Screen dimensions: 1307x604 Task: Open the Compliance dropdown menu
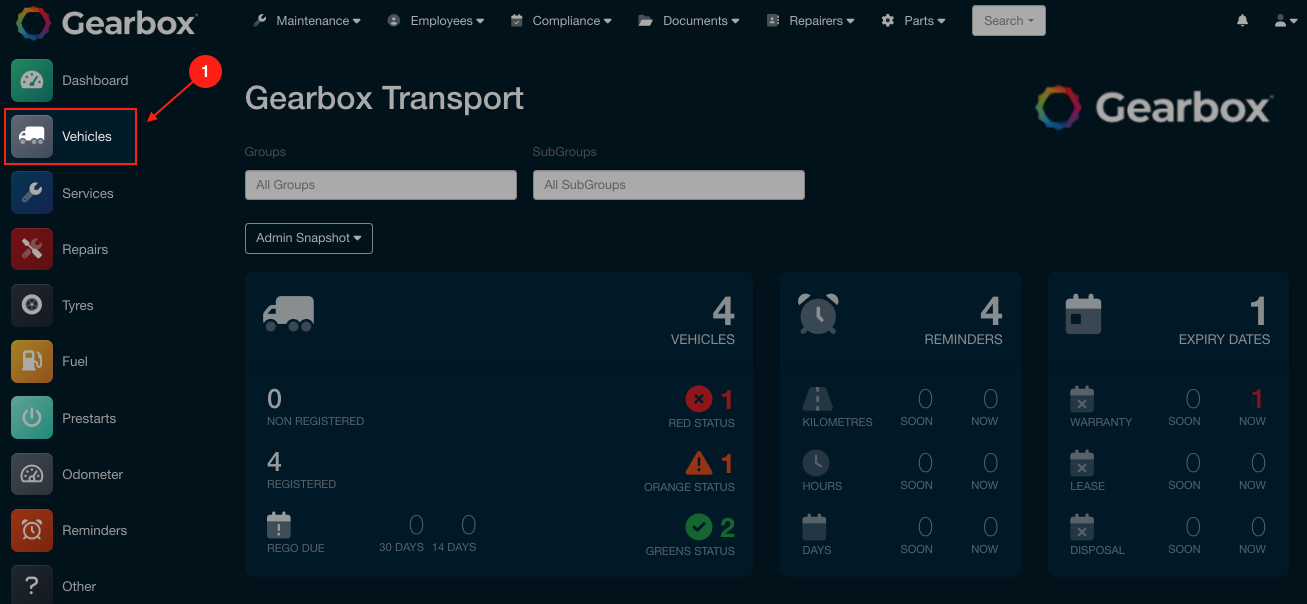pos(561,20)
